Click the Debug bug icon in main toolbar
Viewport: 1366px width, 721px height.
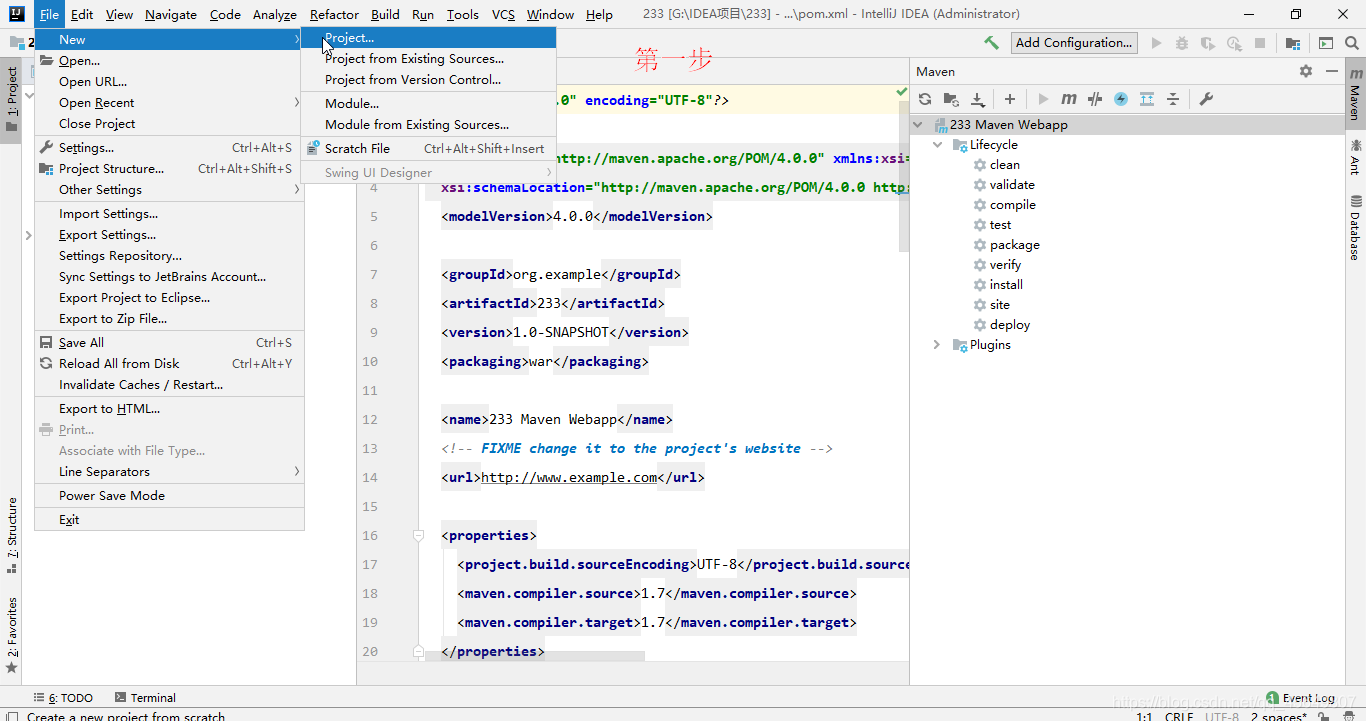coord(1182,43)
